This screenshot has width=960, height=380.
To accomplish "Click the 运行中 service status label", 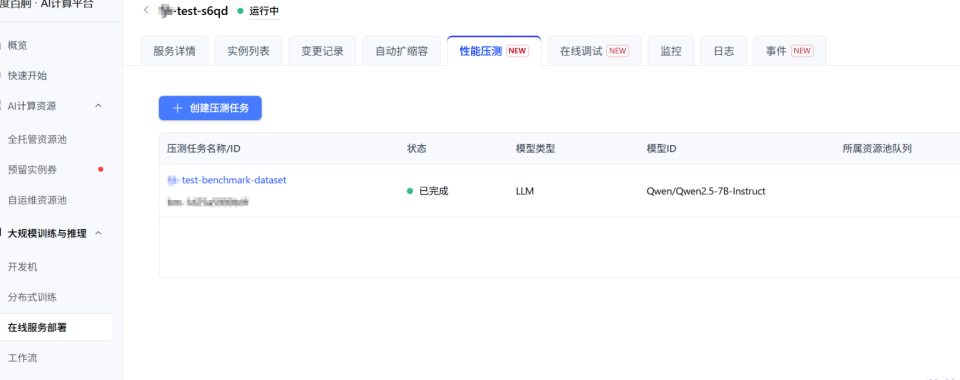I will click(x=264, y=11).
